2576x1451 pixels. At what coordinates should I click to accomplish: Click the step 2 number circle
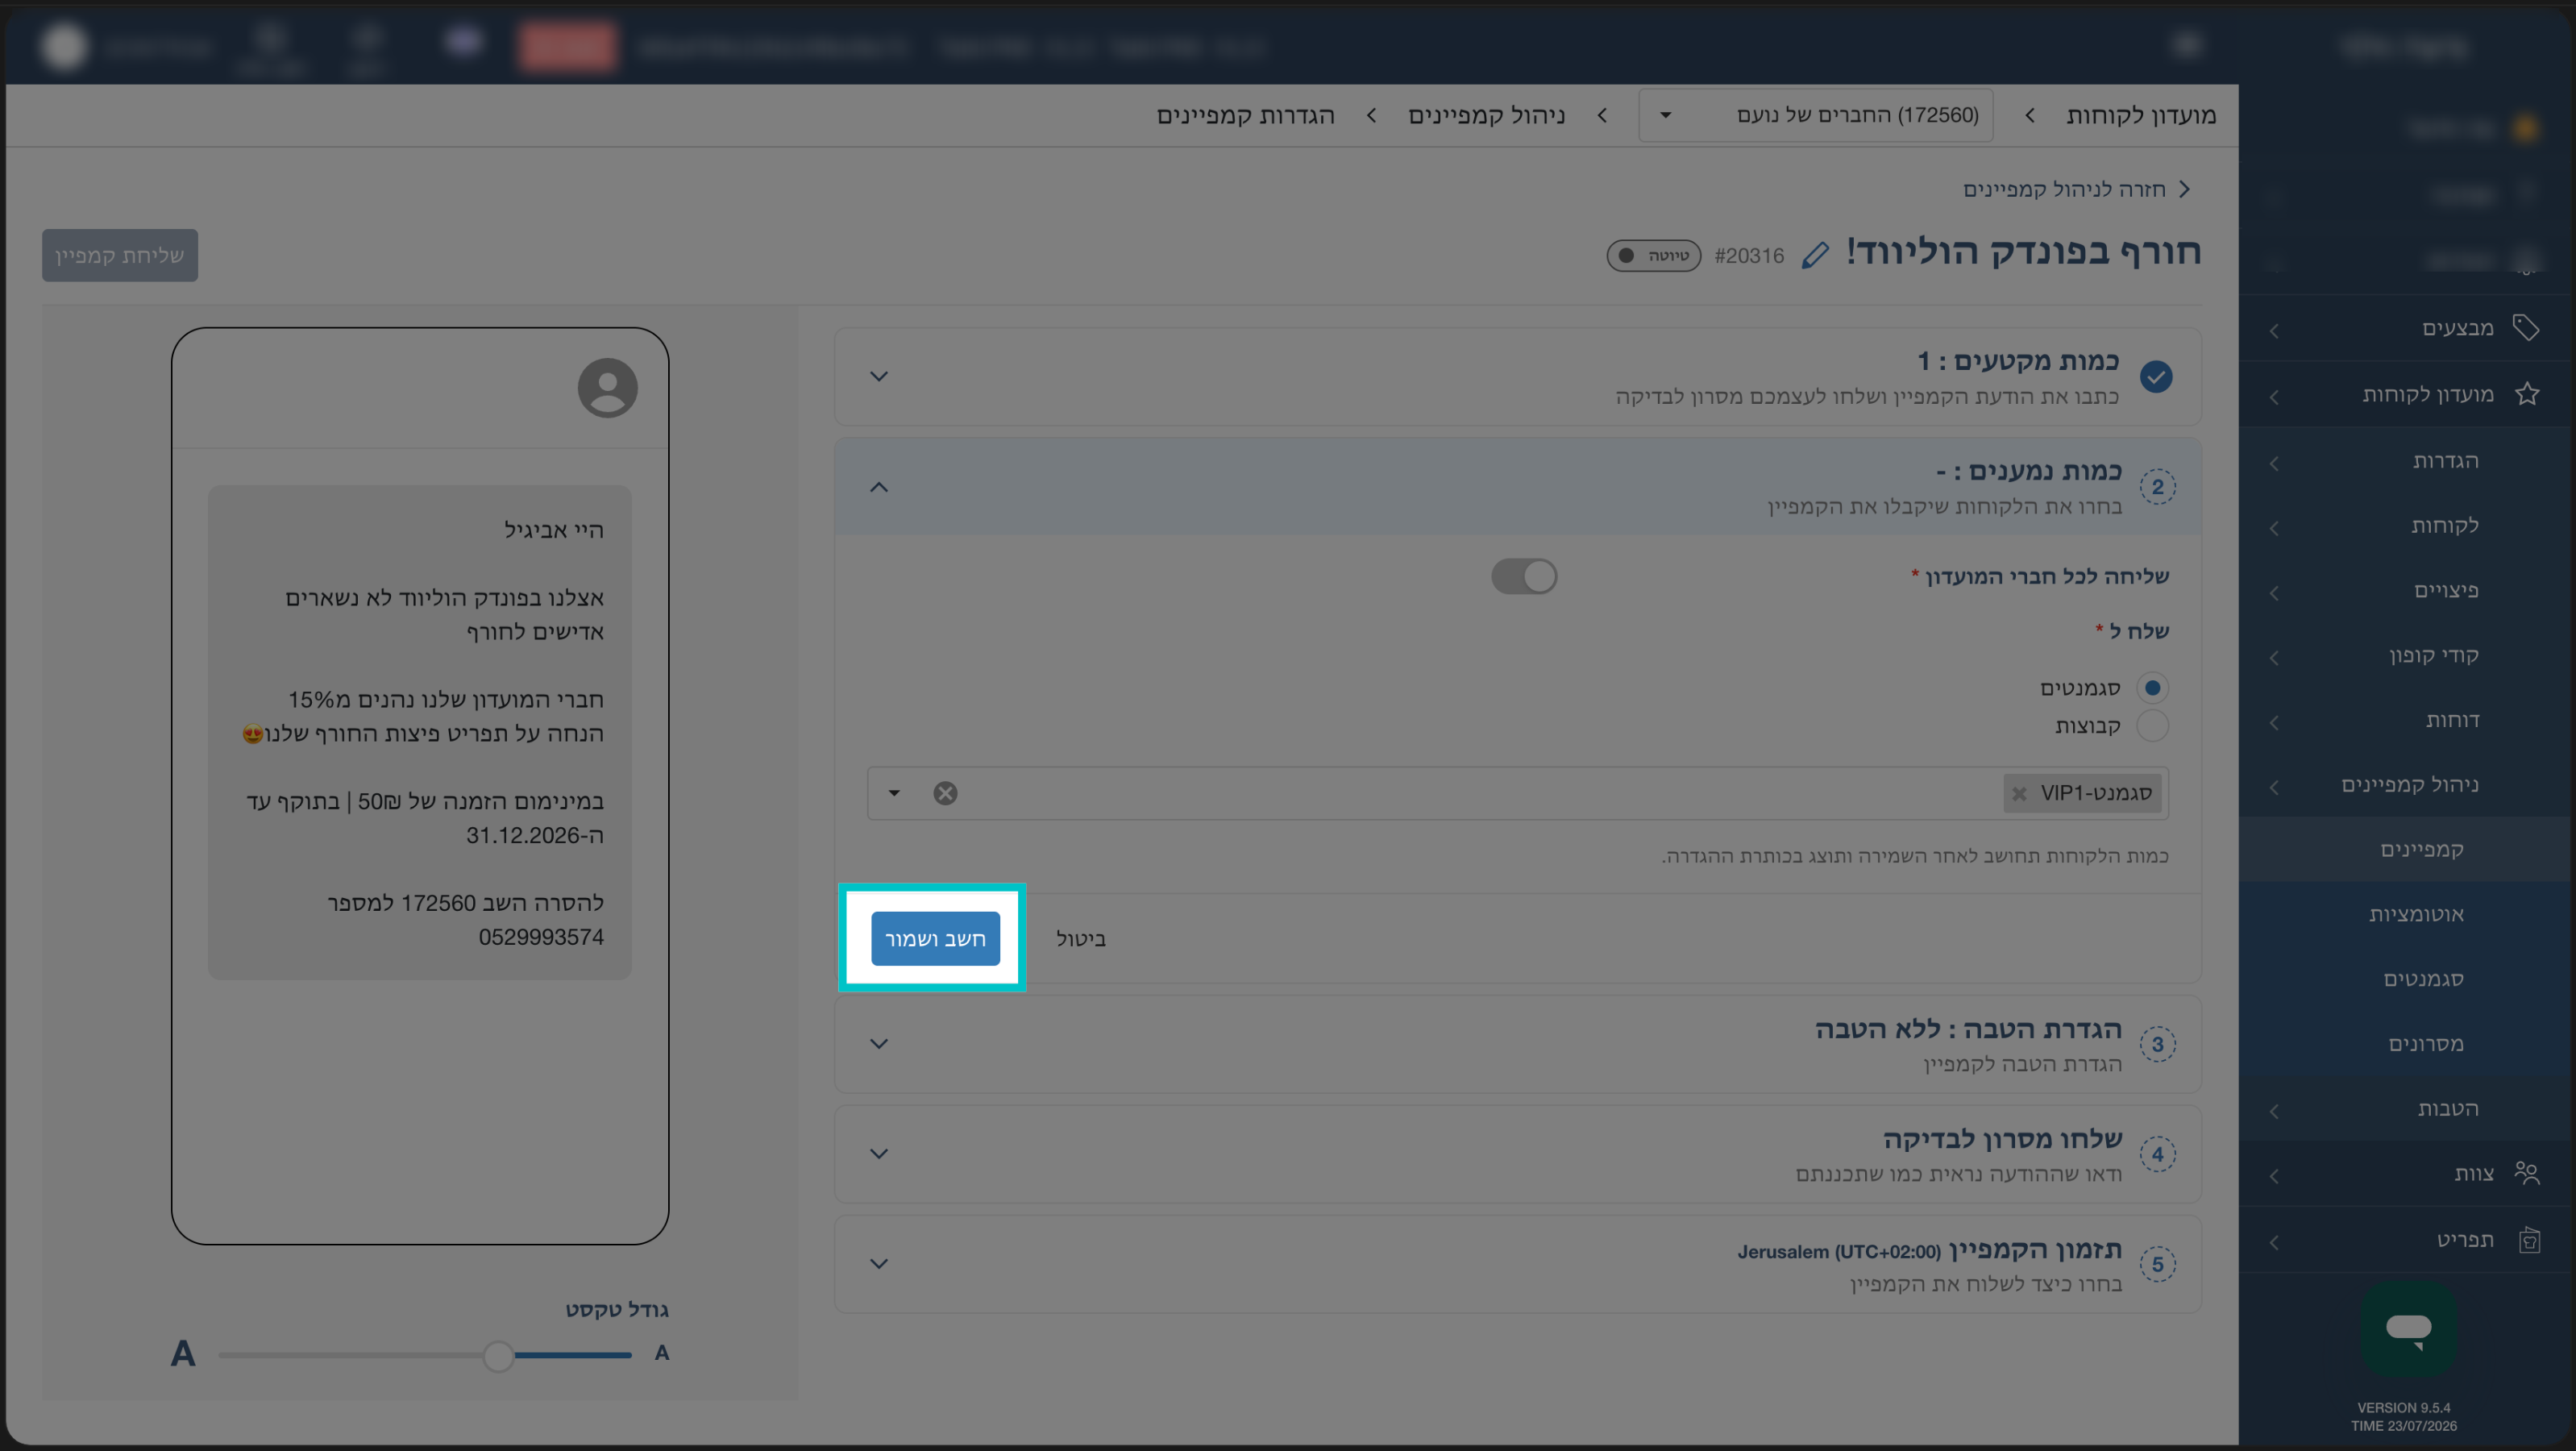click(x=2157, y=487)
